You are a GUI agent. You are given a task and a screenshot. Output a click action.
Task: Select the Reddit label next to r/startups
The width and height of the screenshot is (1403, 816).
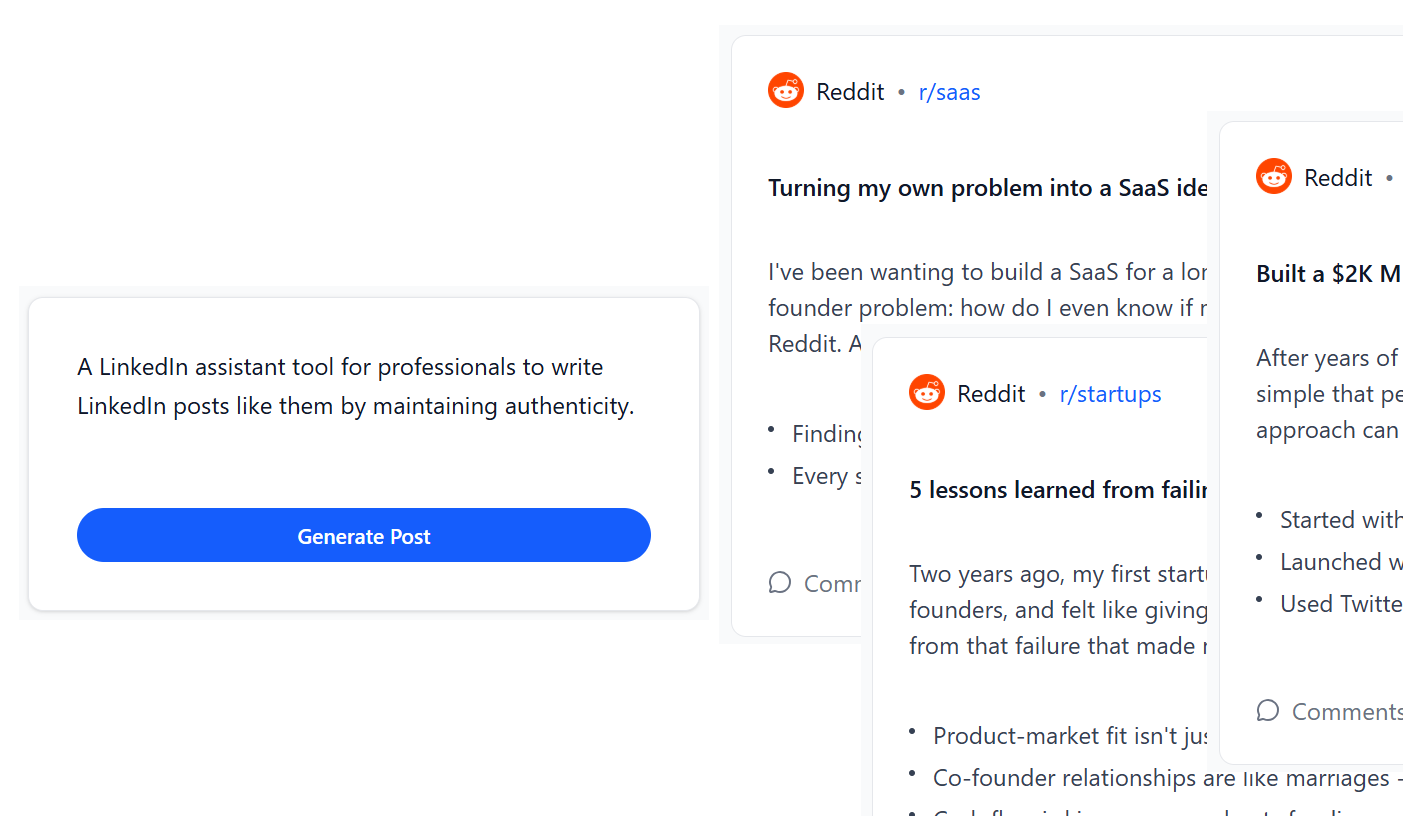991,394
